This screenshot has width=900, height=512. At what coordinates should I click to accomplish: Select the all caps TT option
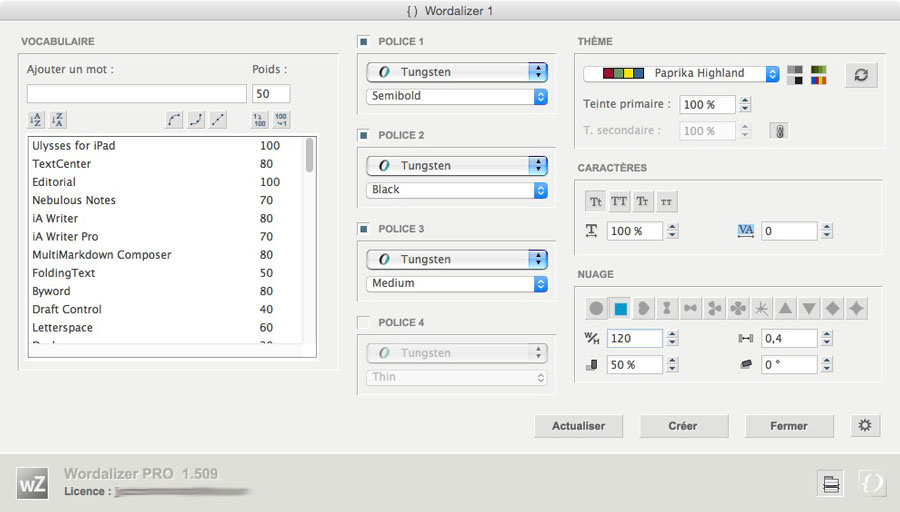pyautogui.click(x=619, y=201)
